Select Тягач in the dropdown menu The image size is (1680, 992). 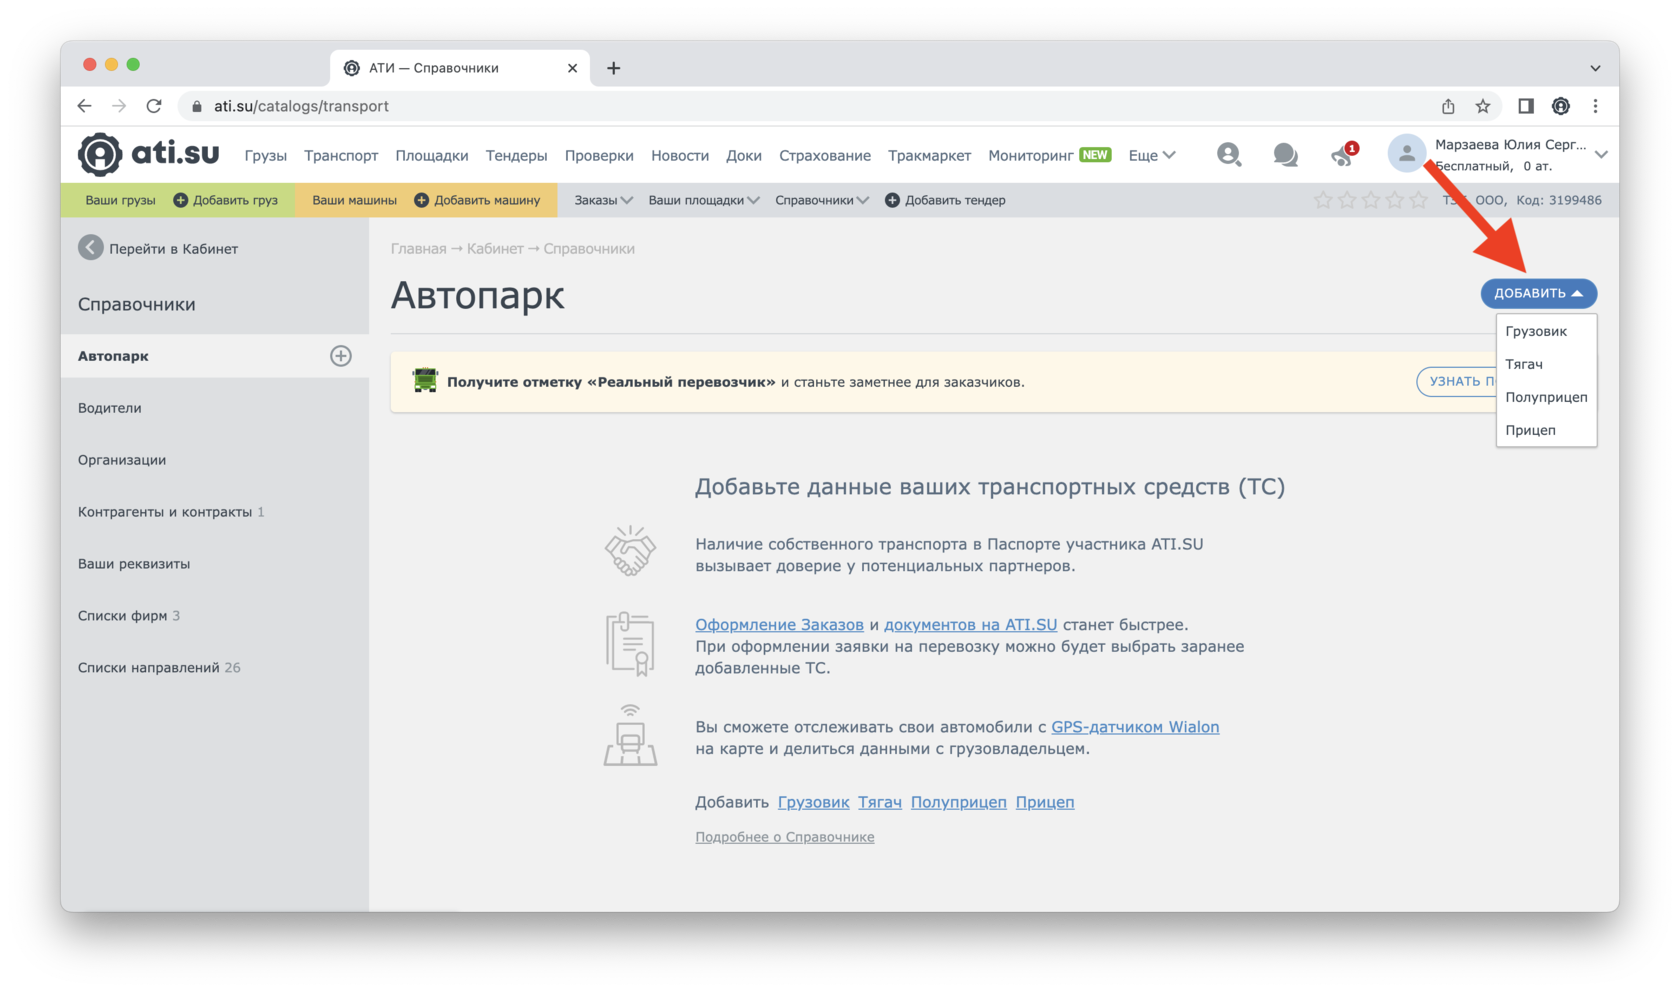pyautogui.click(x=1546, y=364)
